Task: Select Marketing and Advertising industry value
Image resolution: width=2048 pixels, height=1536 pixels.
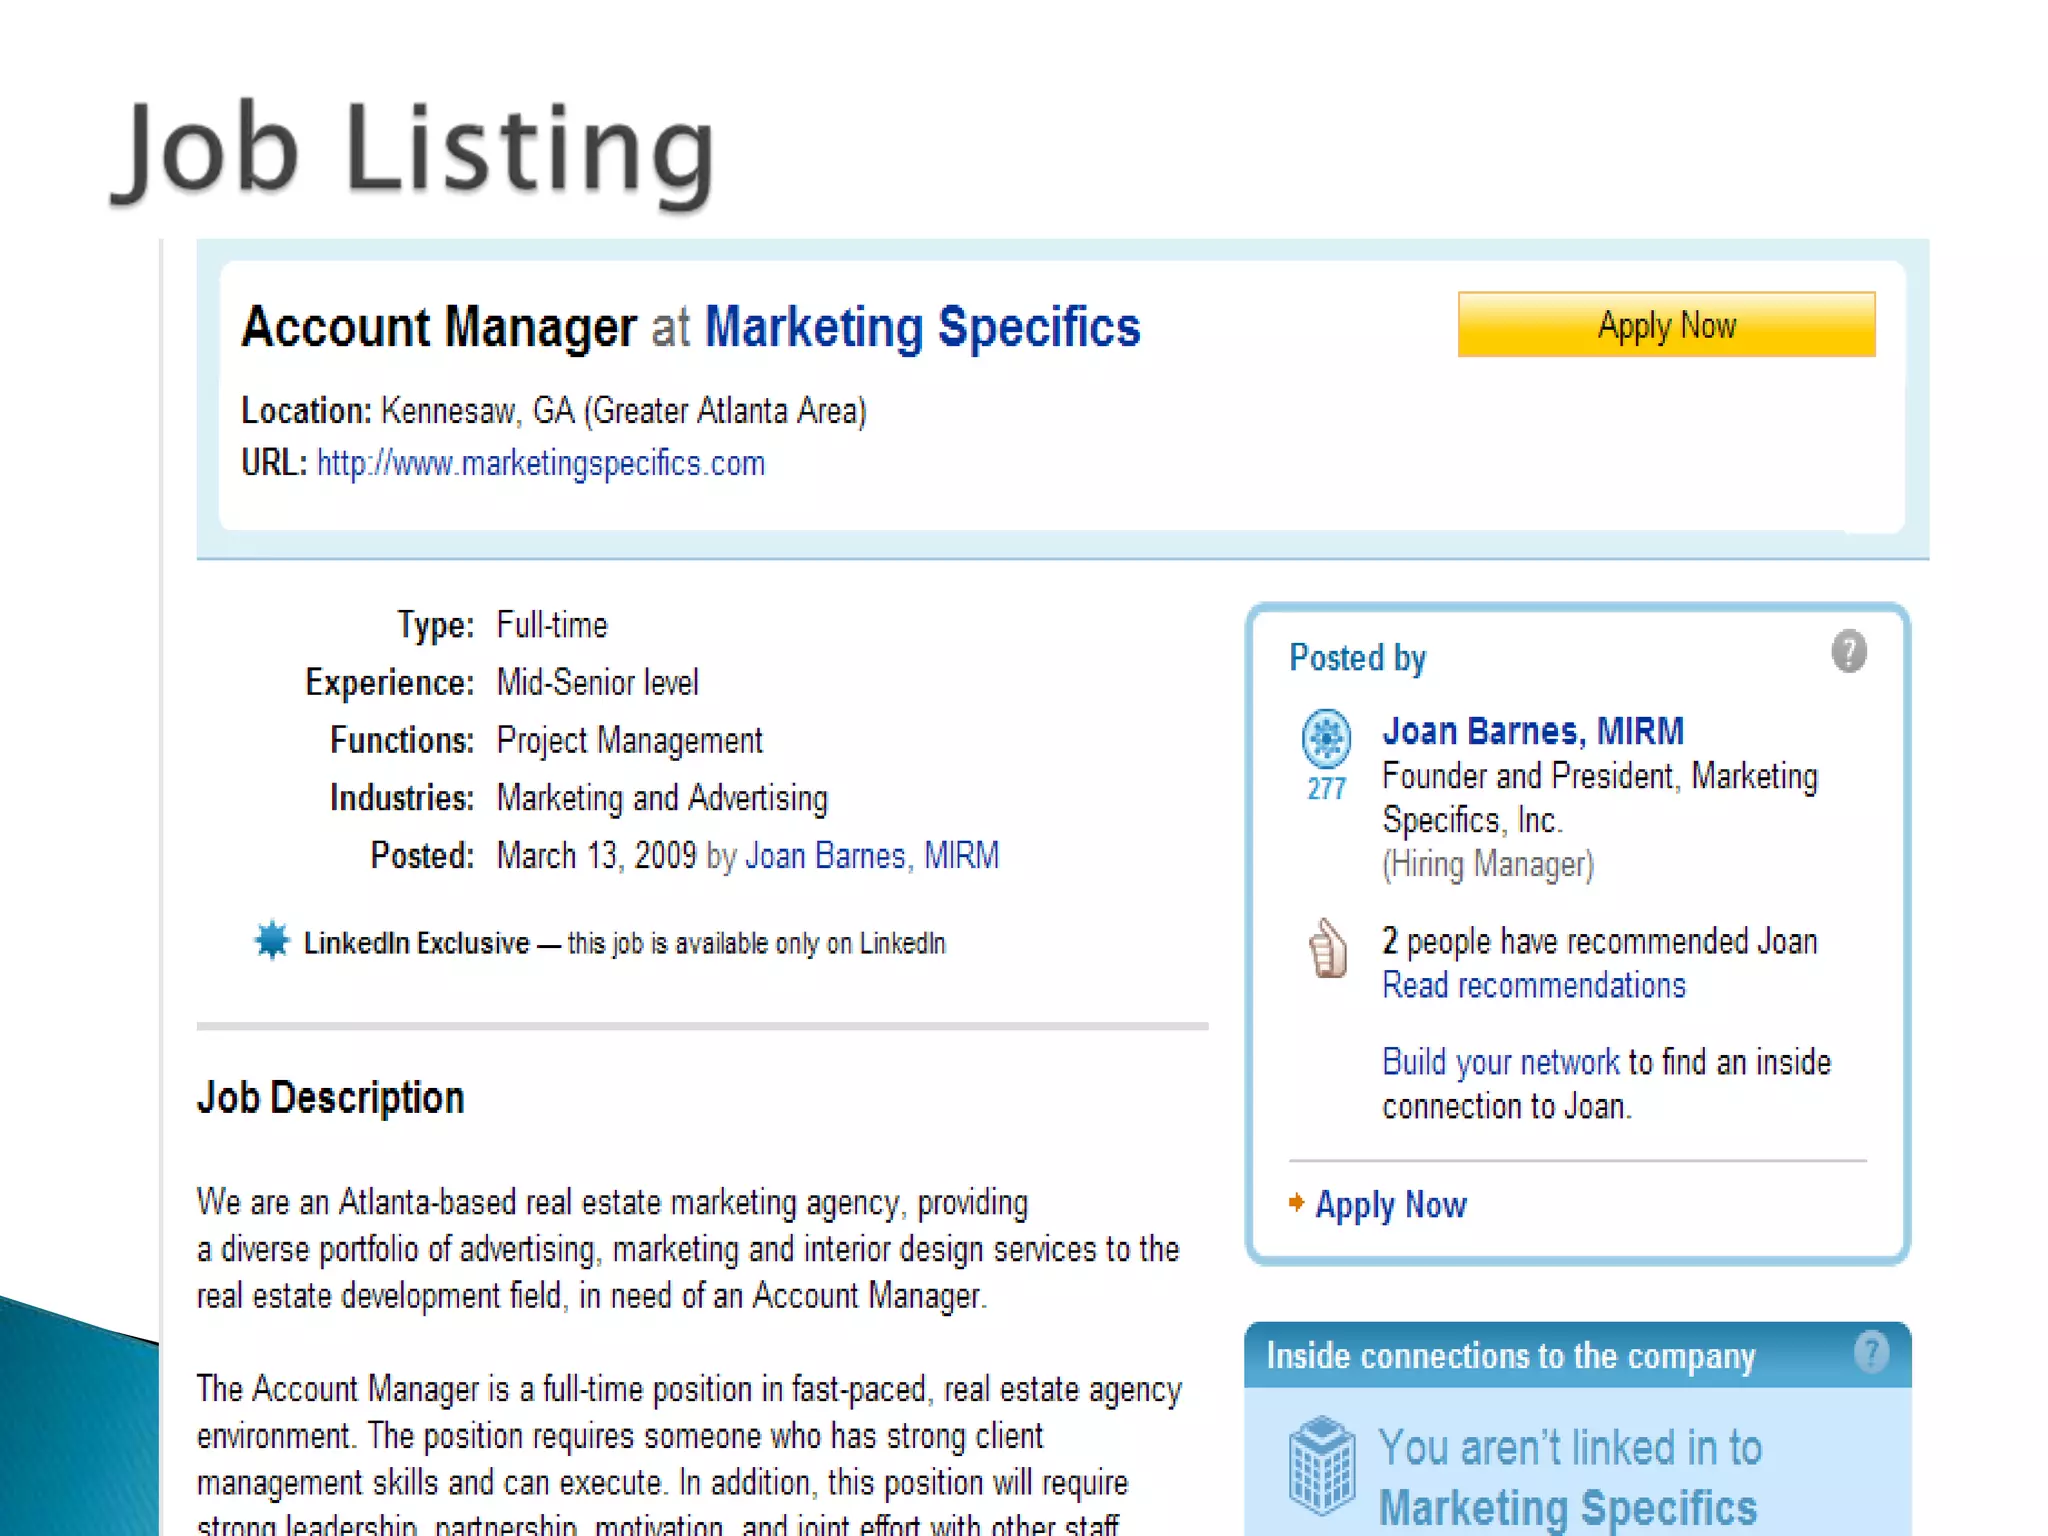Action: click(x=662, y=799)
